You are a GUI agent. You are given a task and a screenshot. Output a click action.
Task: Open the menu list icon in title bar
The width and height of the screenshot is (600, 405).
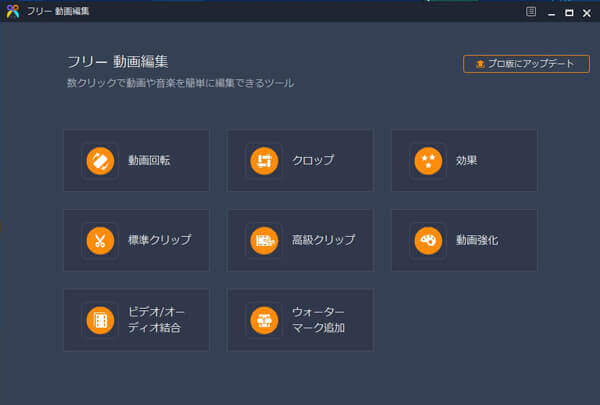point(531,12)
